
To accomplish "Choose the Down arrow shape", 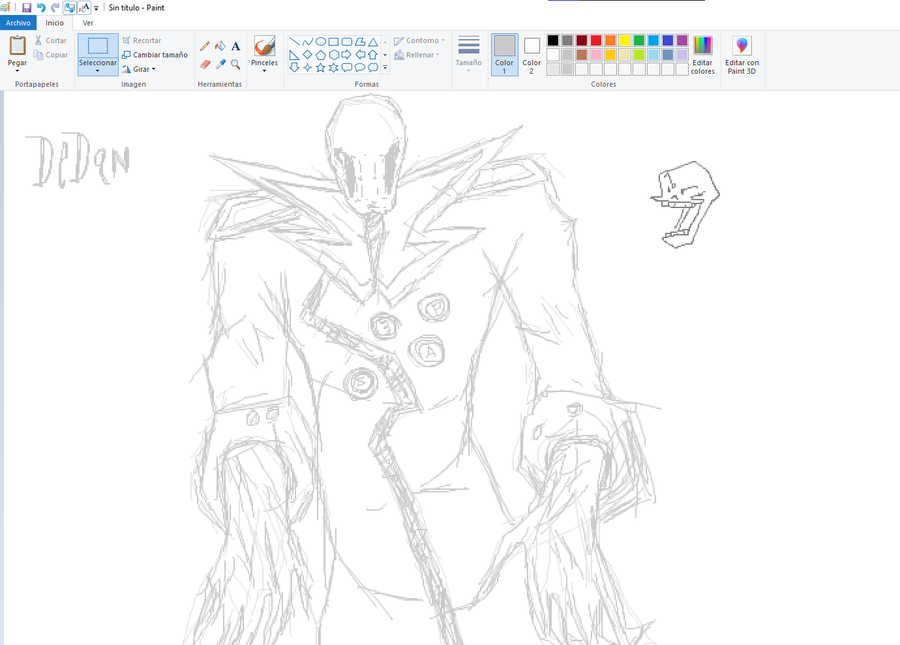I will [294, 68].
